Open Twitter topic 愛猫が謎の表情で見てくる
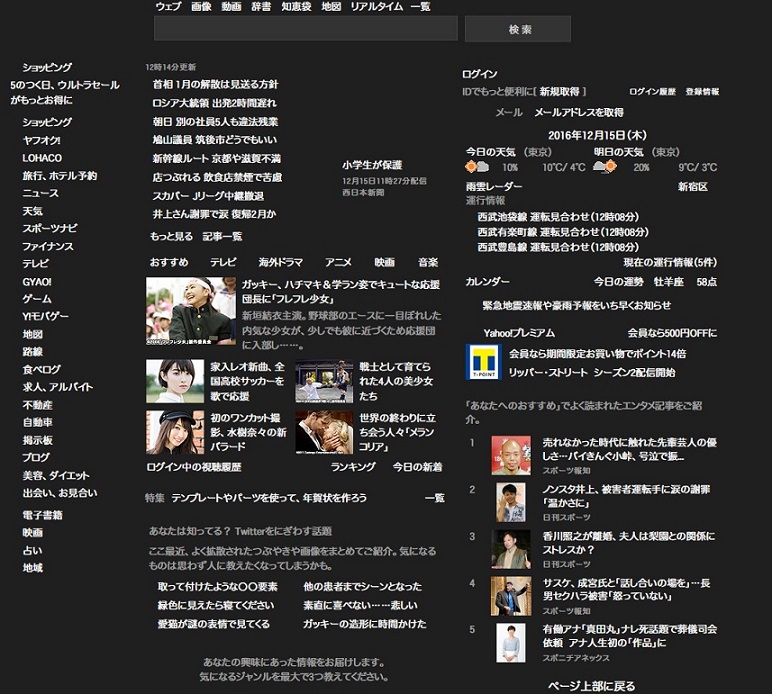 (214, 624)
